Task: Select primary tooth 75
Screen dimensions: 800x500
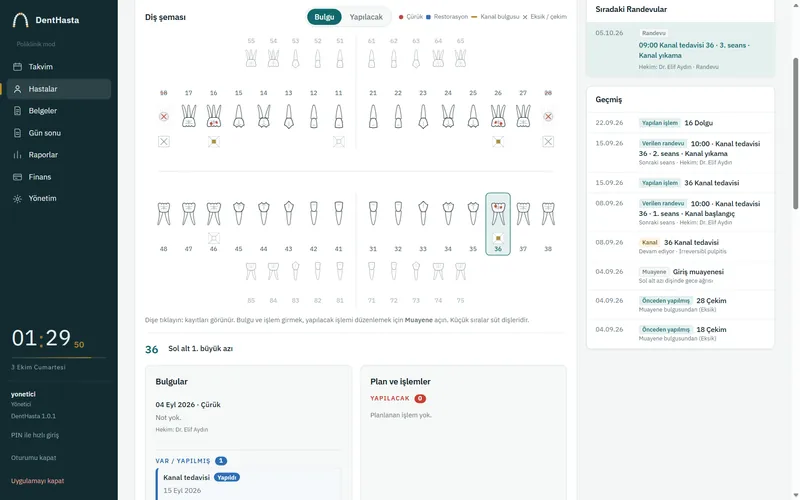Action: pos(460,271)
